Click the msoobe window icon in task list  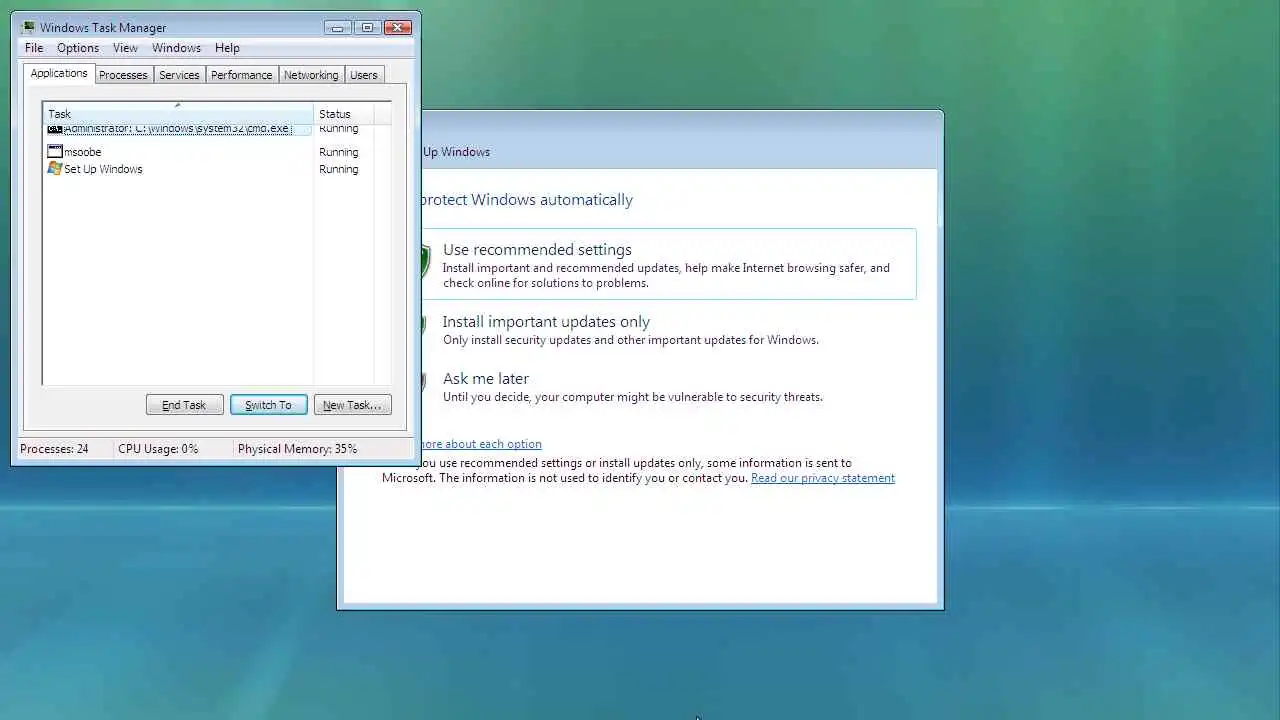(55, 152)
